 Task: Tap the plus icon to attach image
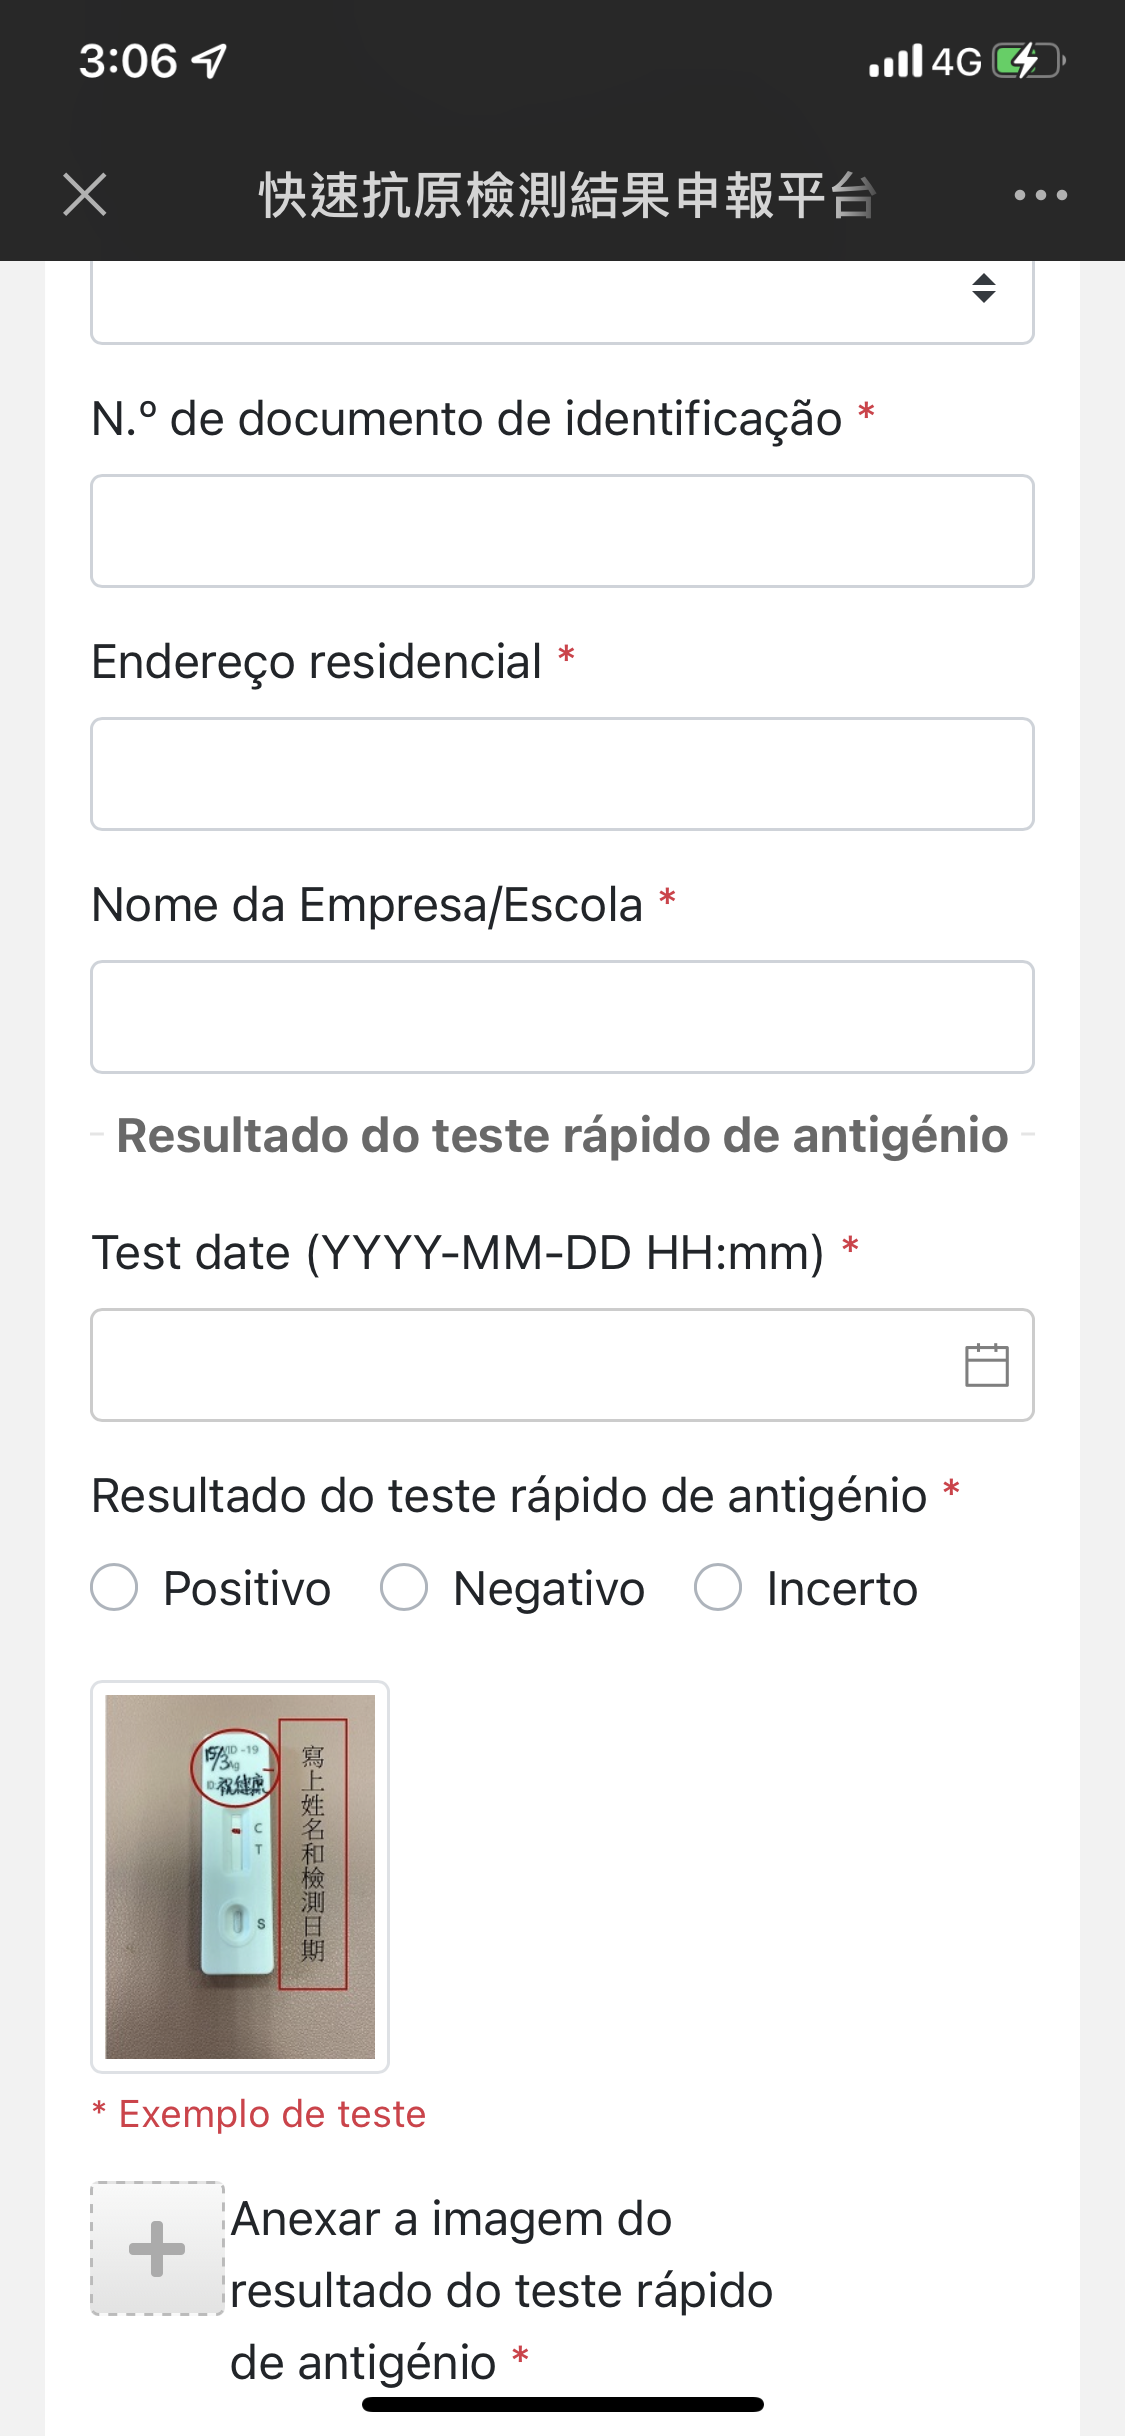pos(158,2248)
